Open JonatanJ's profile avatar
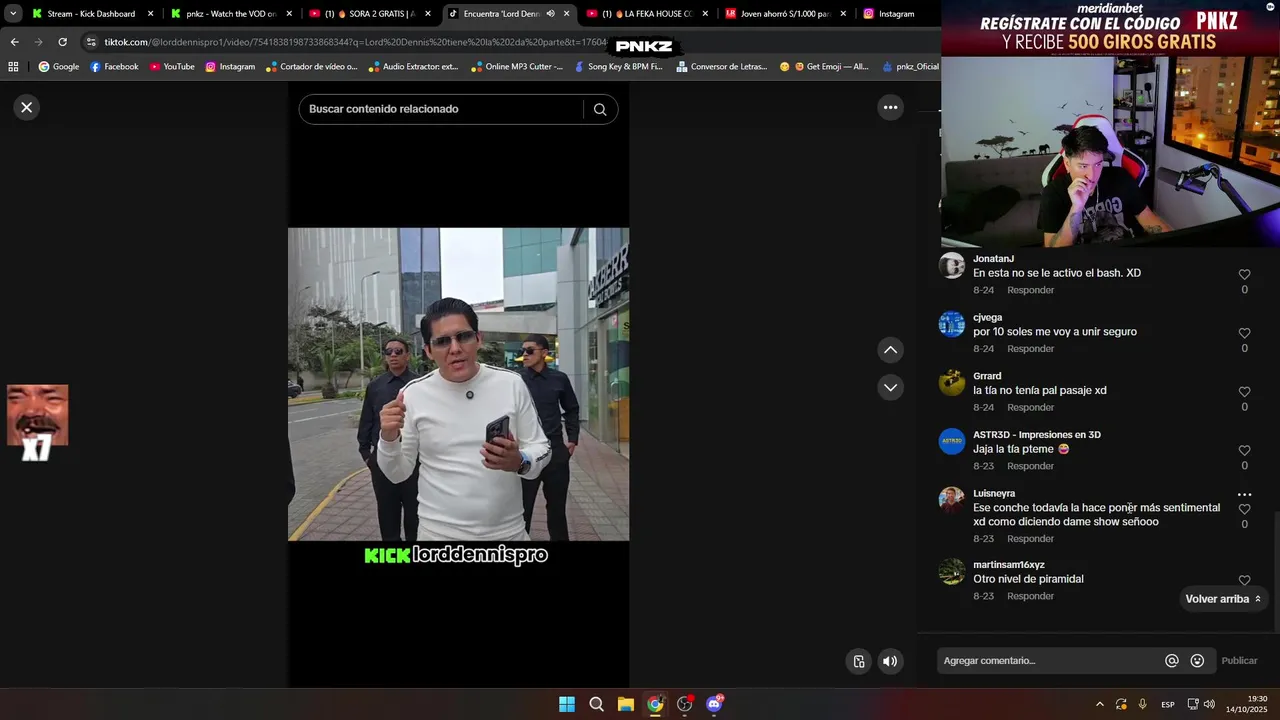1280x720 pixels. tap(952, 265)
